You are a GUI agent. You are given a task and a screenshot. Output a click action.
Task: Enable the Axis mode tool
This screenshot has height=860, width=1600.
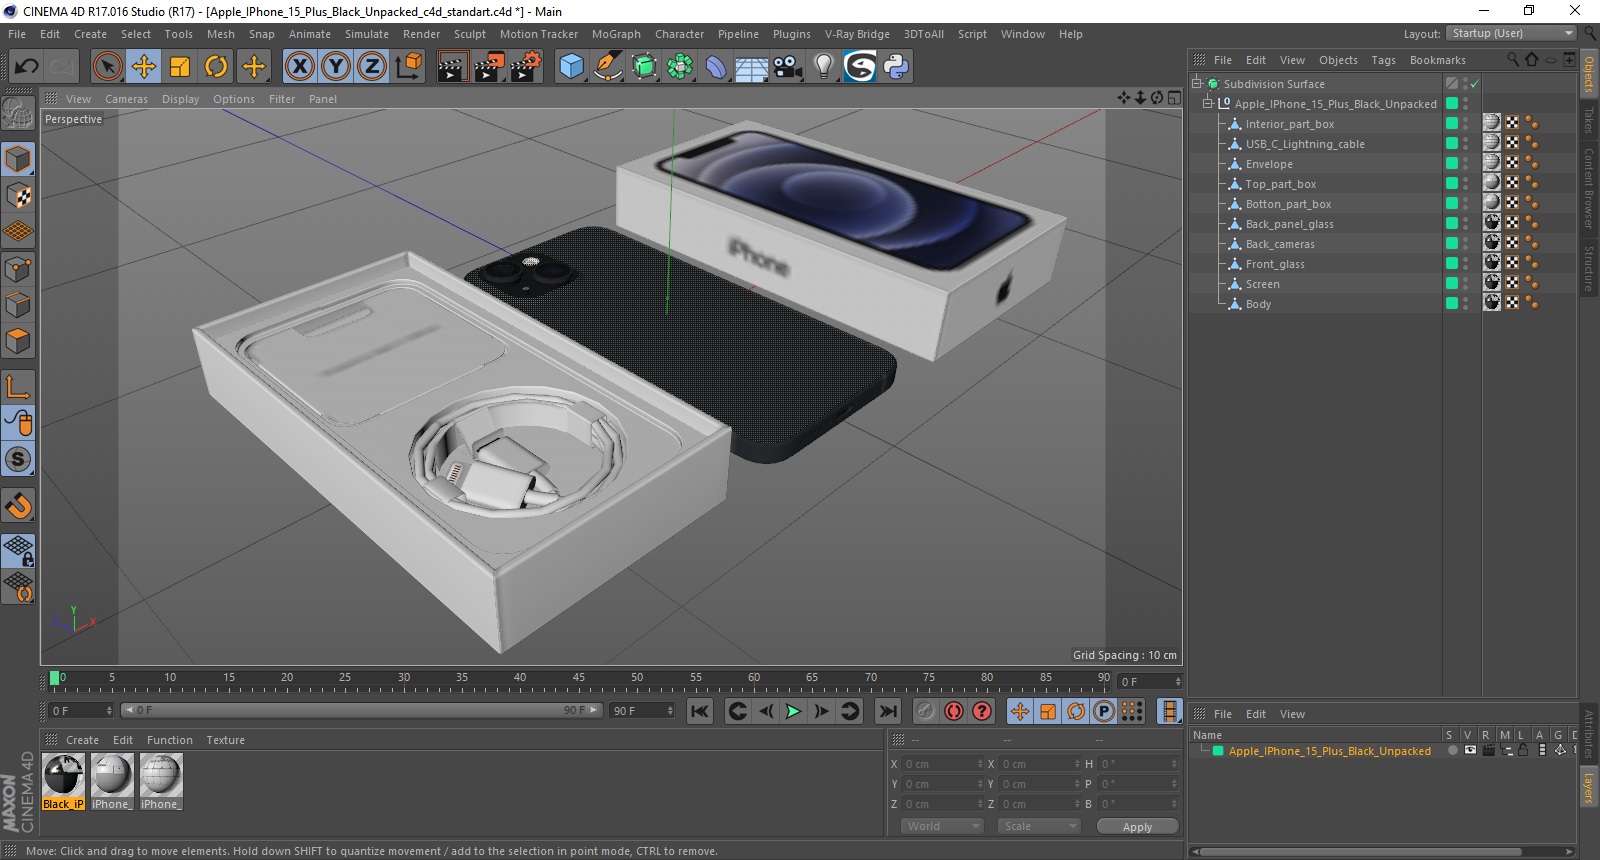pyautogui.click(x=18, y=387)
